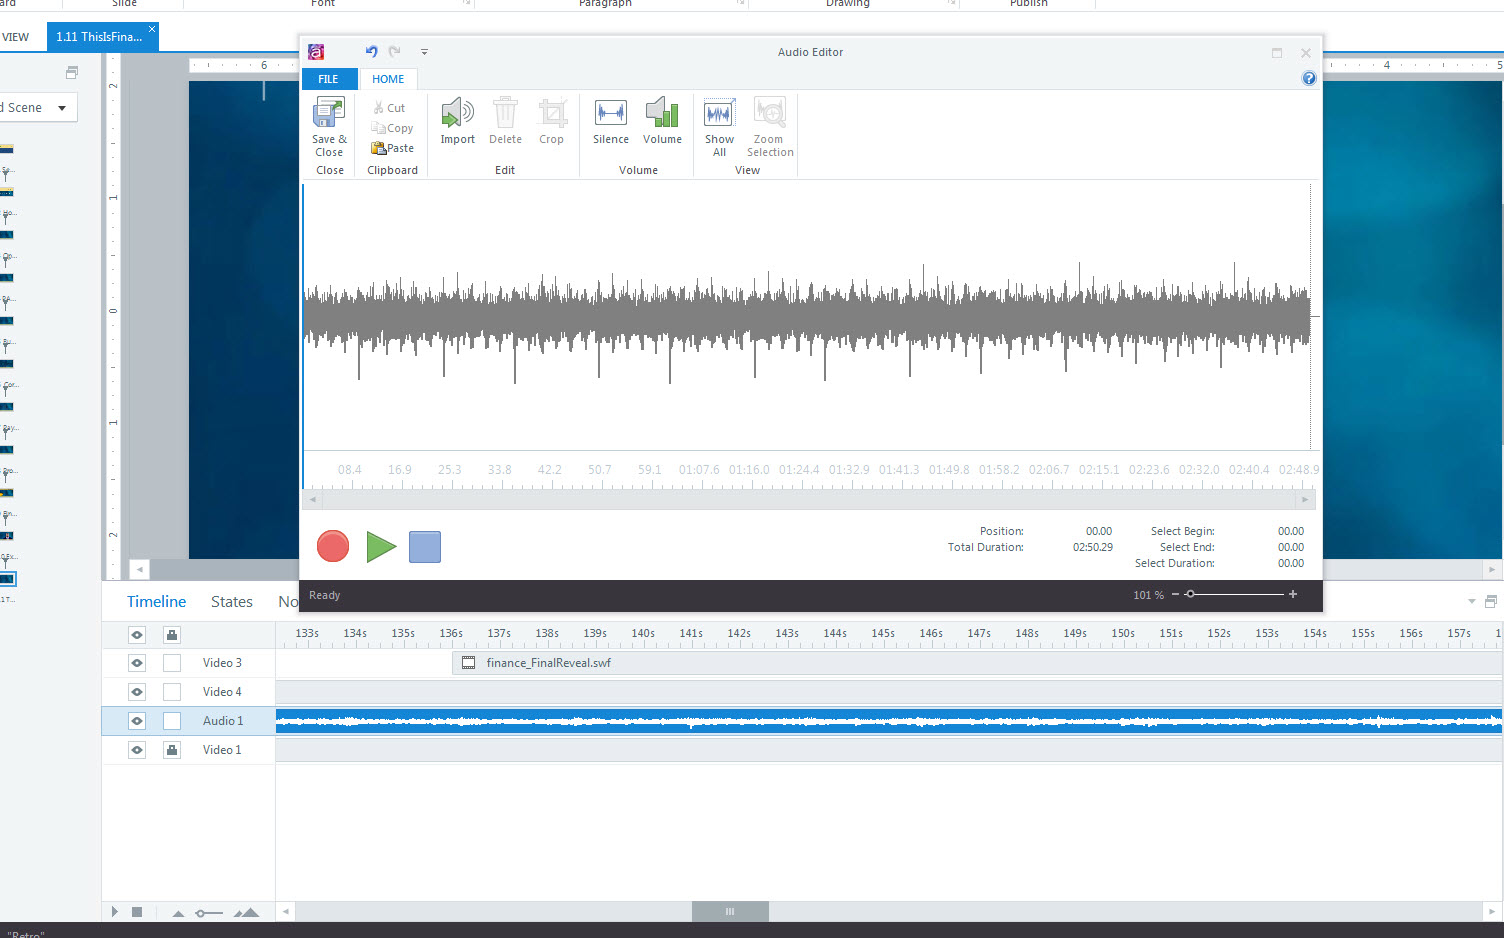This screenshot has width=1504, height=938.
Task: Expand the Quick Access Toolbar dropdown
Action: 424,52
